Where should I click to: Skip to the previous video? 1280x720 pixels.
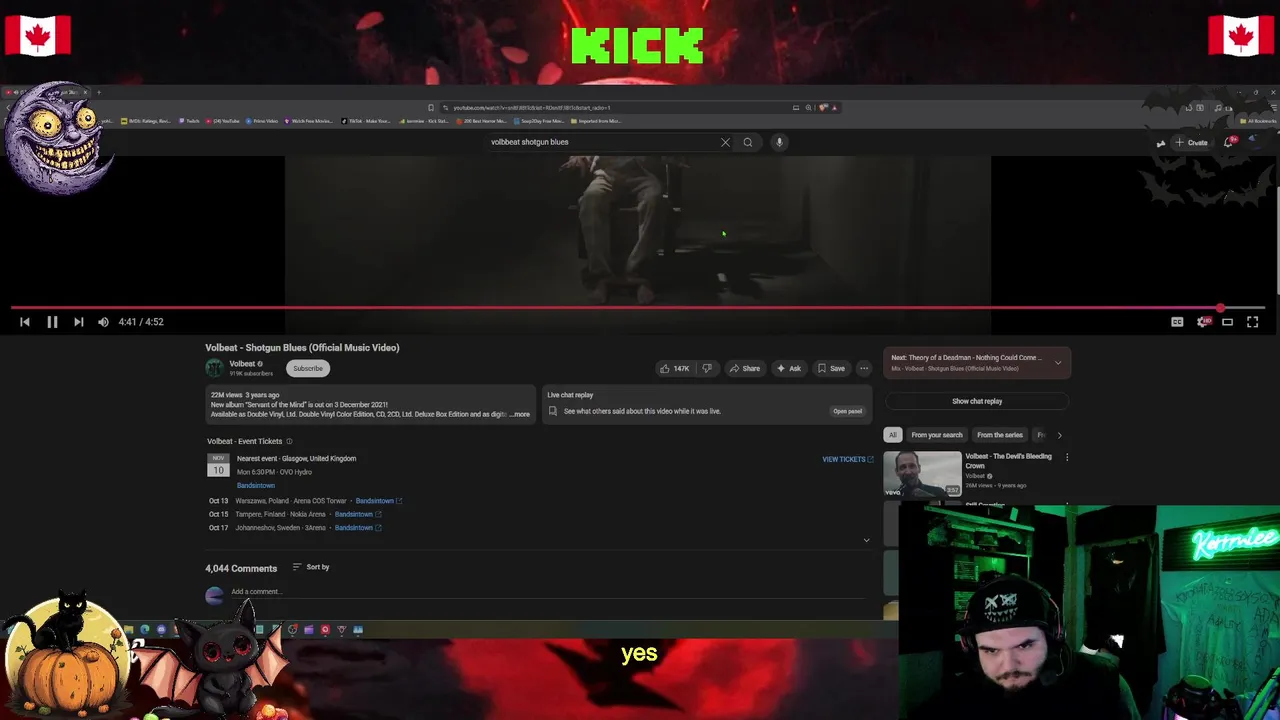(25, 322)
